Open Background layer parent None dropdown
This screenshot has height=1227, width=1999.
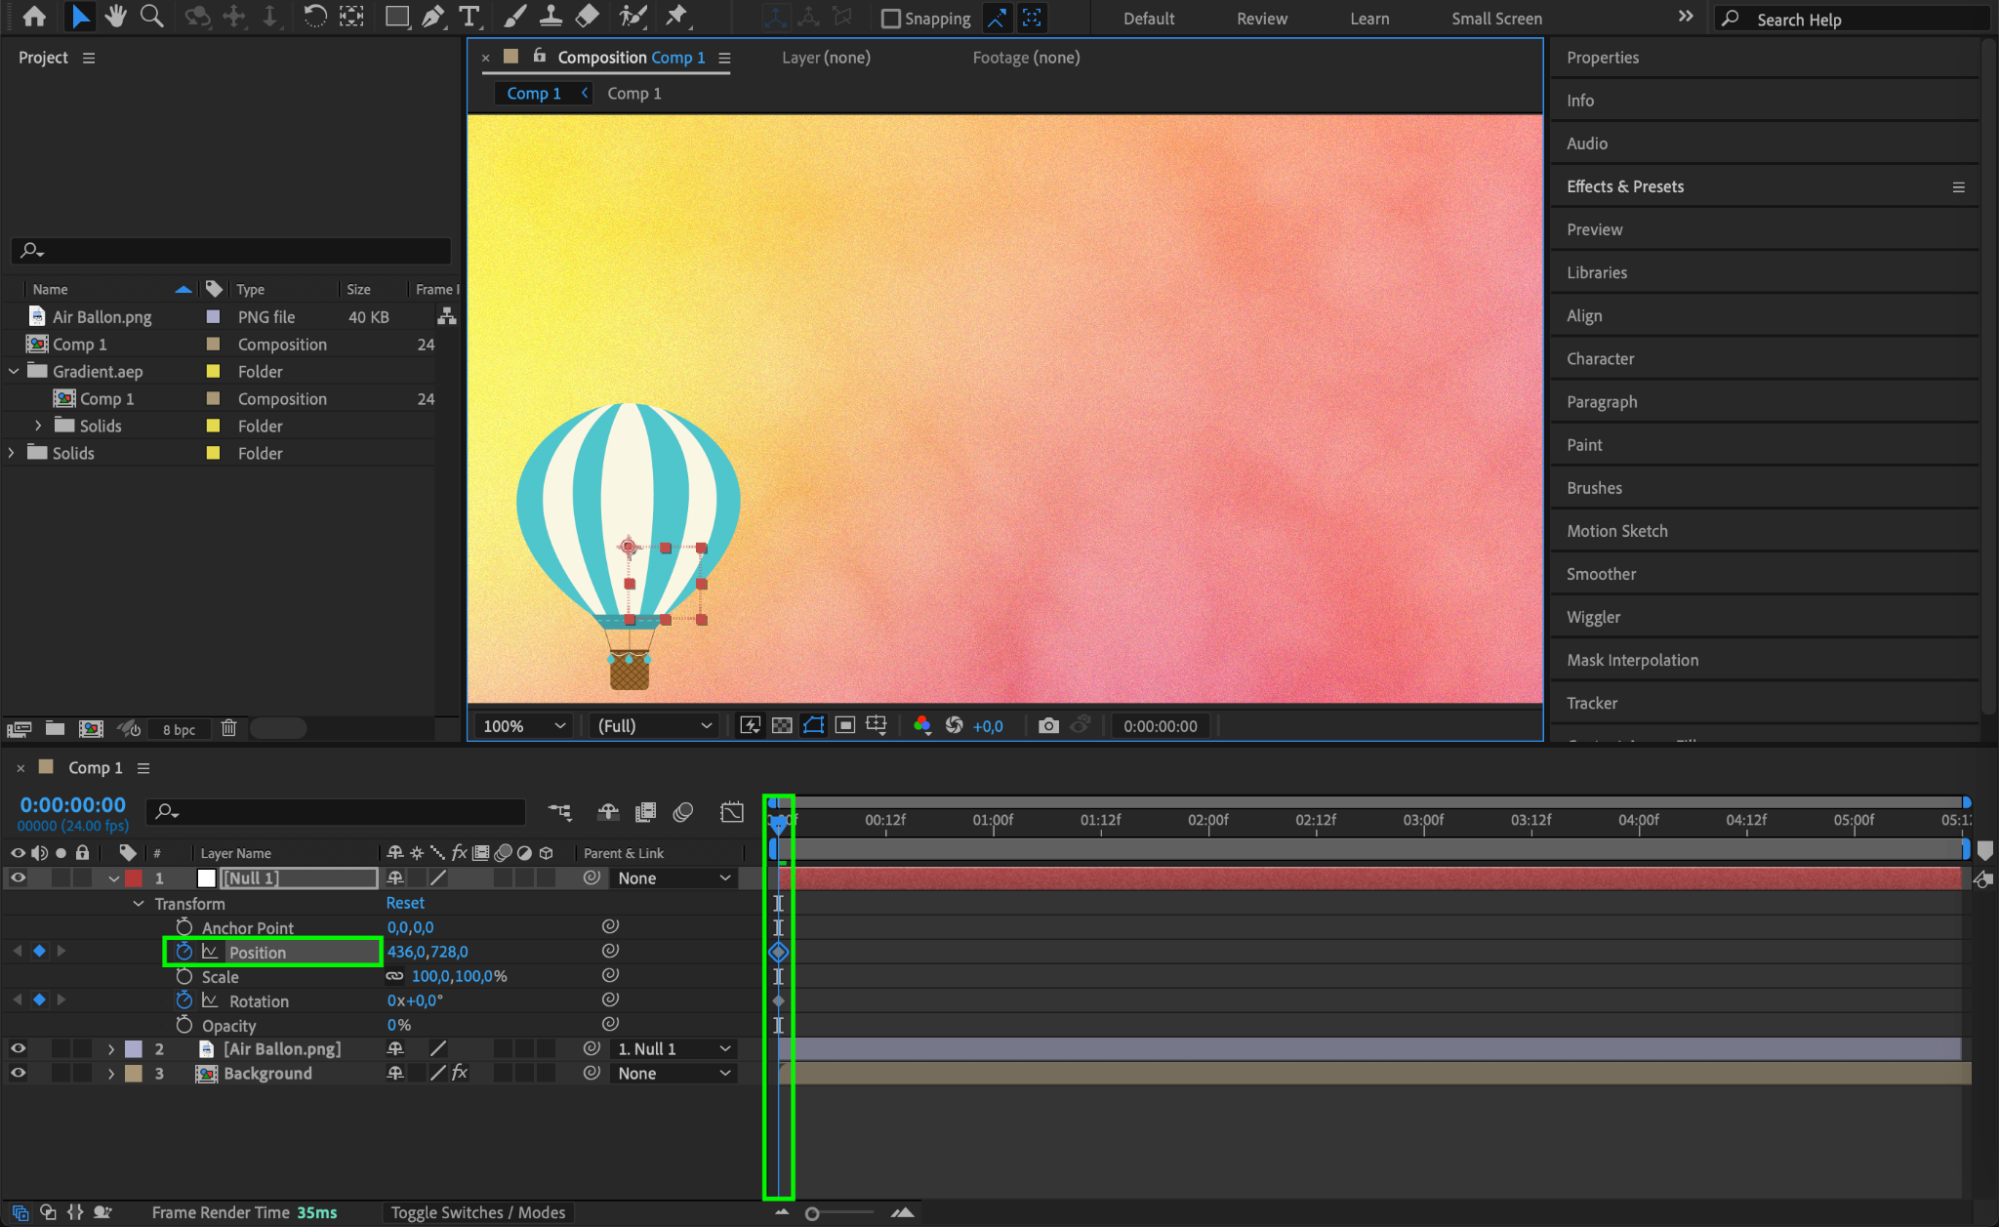point(674,1073)
